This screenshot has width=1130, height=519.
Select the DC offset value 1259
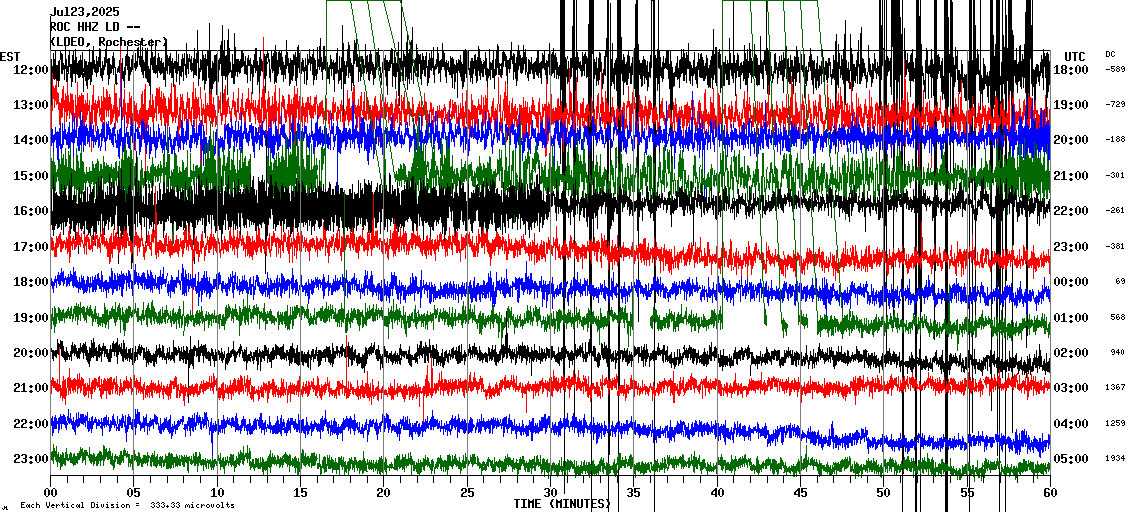(1117, 423)
